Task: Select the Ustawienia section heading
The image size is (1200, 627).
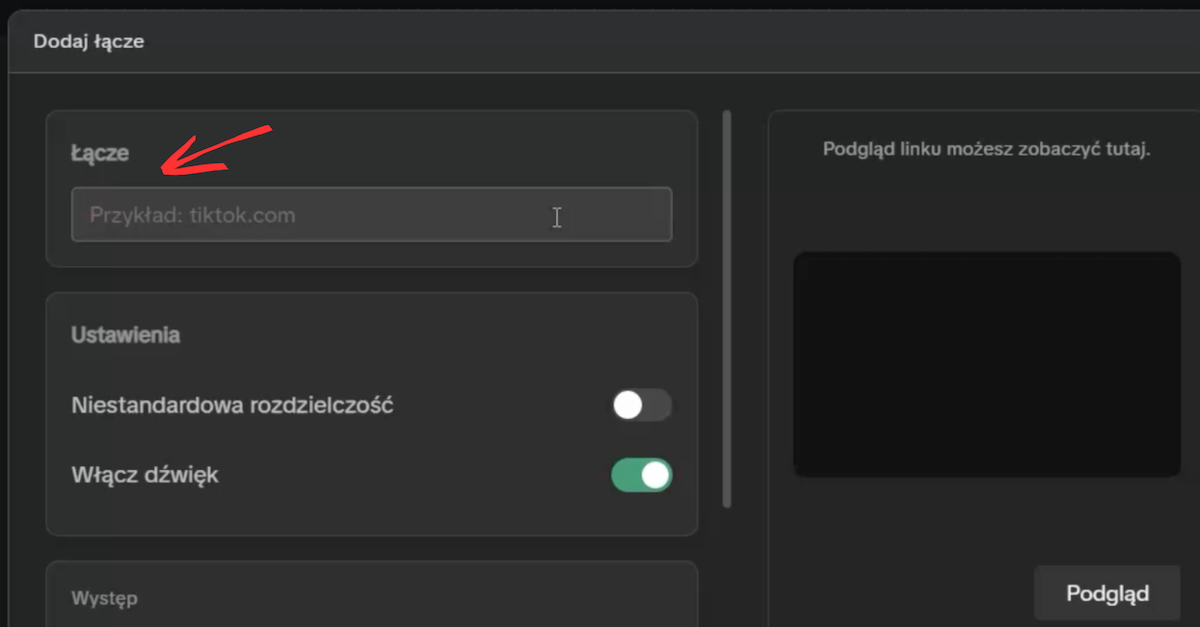Action: [x=125, y=335]
